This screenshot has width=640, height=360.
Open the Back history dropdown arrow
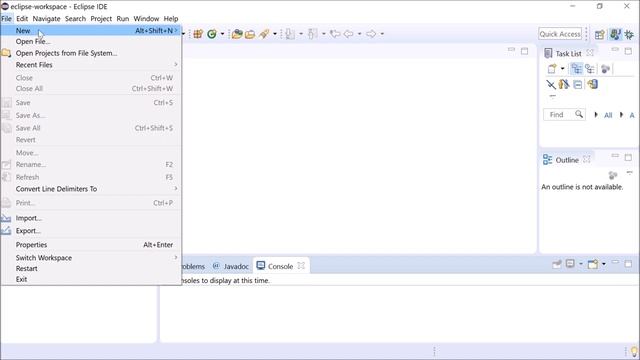(x=360, y=34)
